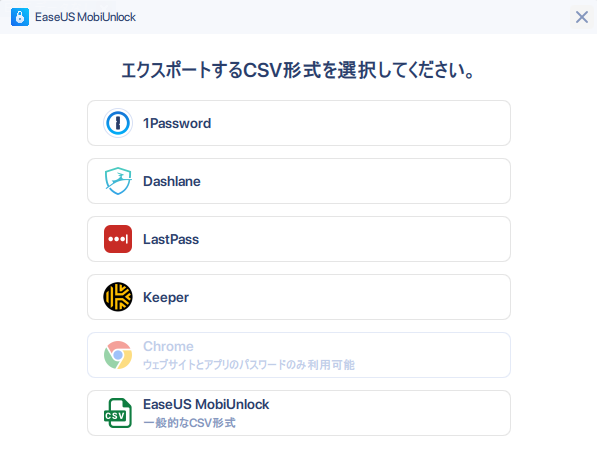597x461 pixels.
Task: Click the red LastPass icon
Action: (118, 239)
